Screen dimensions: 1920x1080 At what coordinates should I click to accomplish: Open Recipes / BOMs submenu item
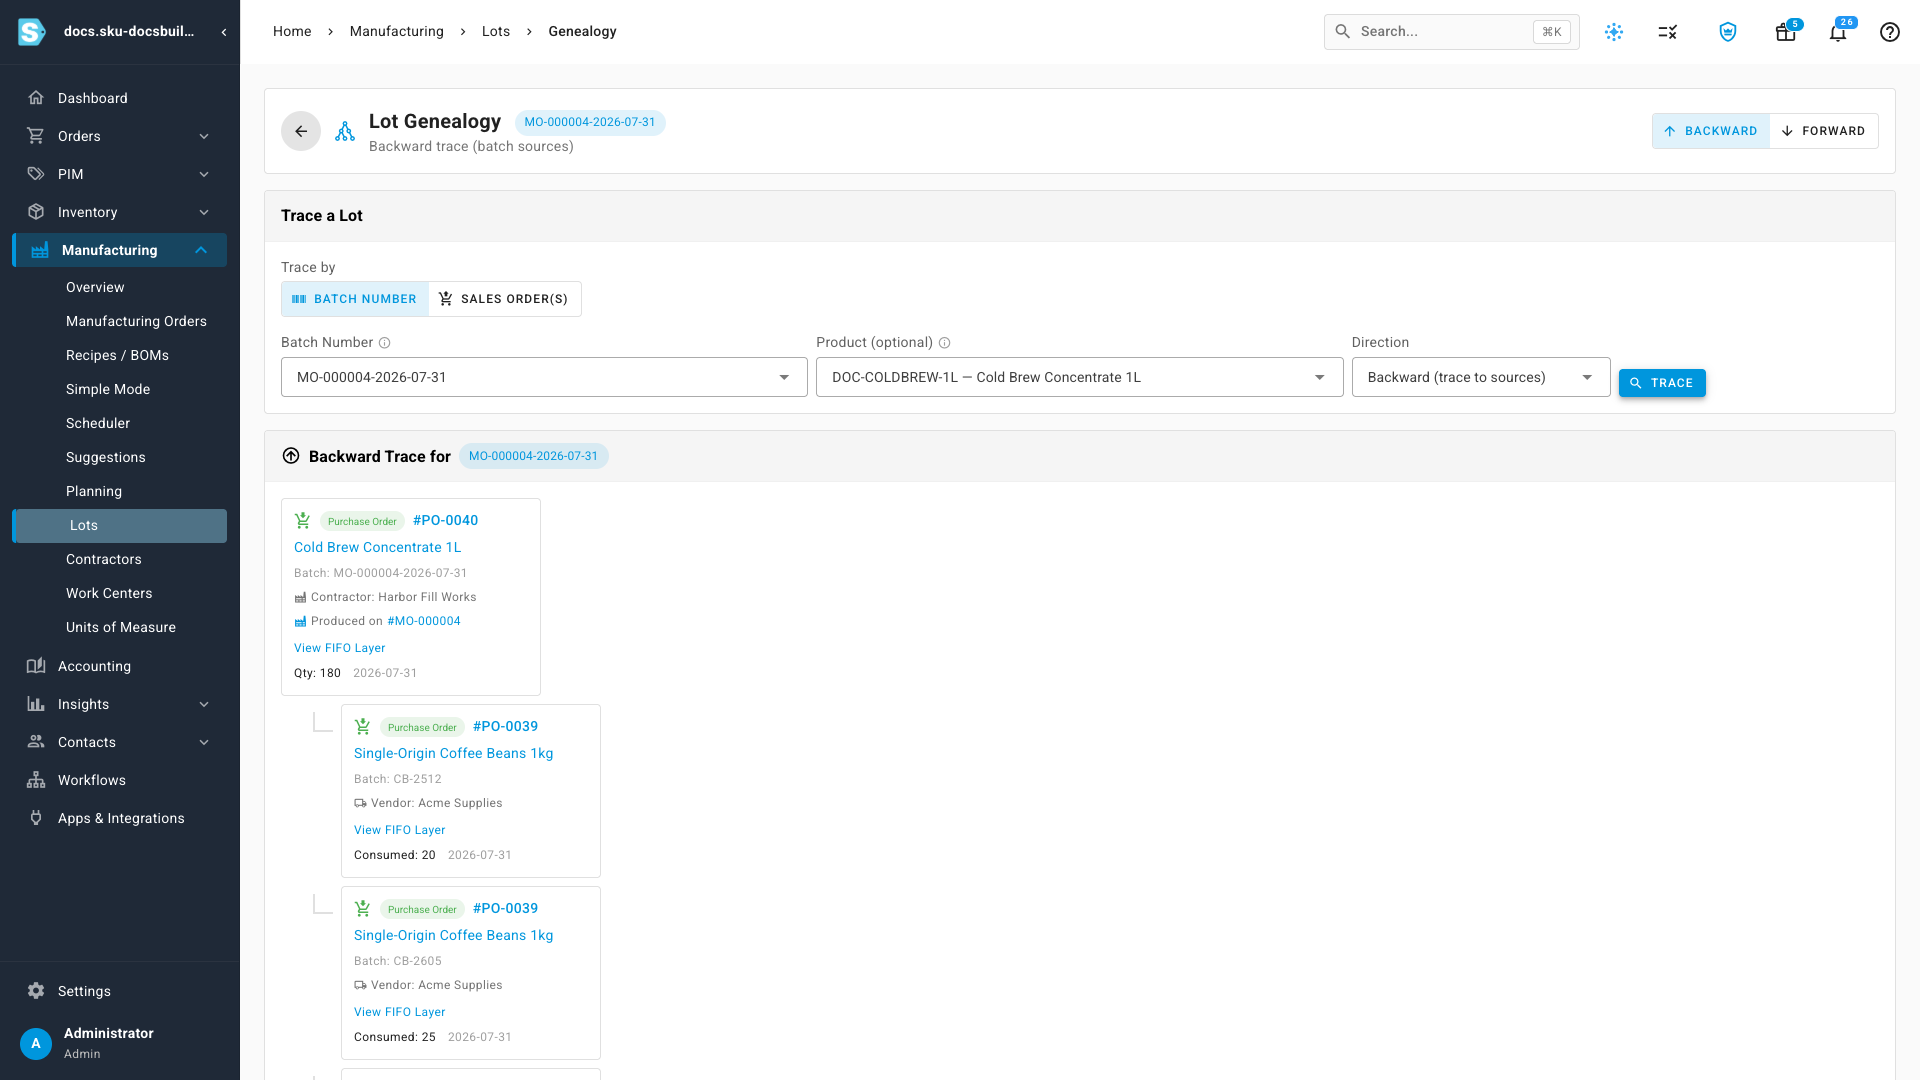pyautogui.click(x=117, y=355)
